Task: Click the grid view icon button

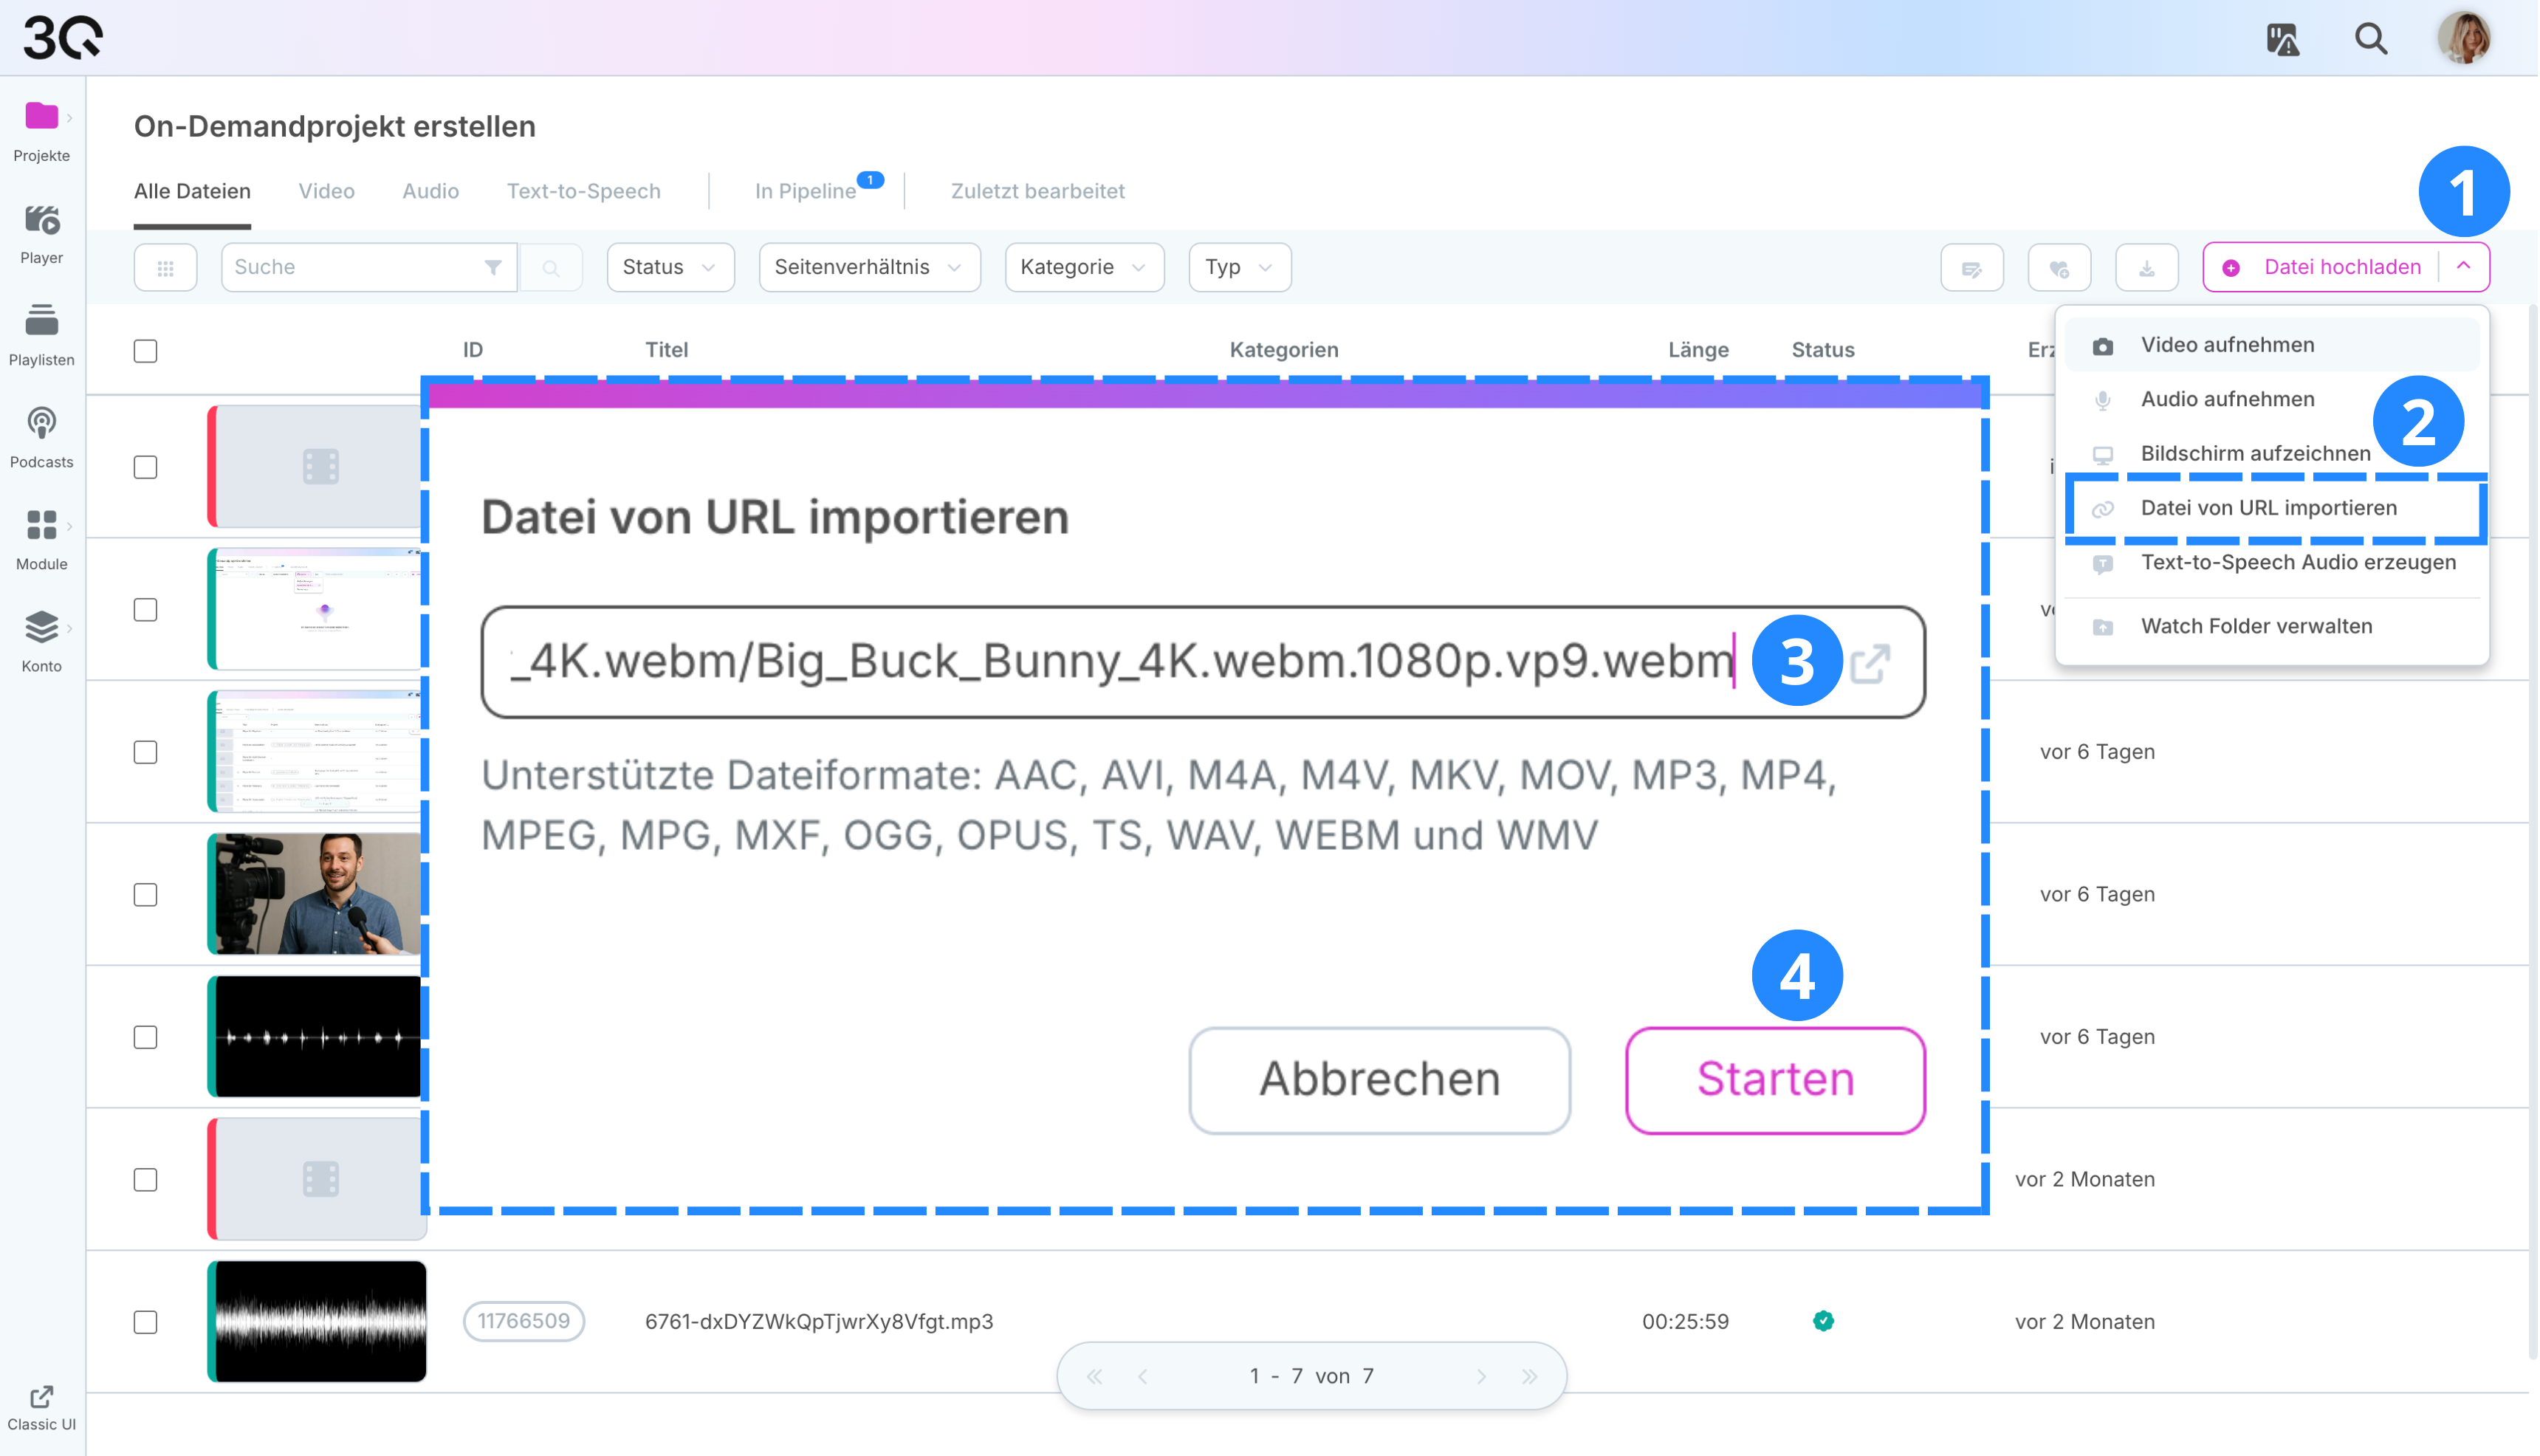Action: pyautogui.click(x=165, y=268)
